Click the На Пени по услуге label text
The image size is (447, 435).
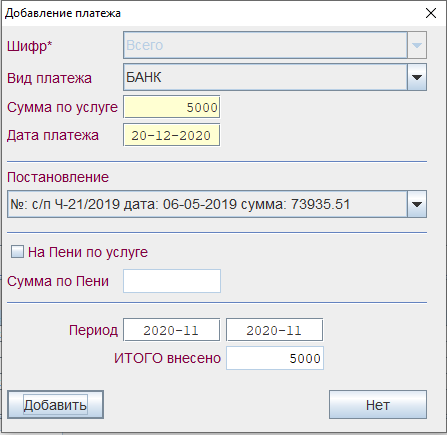tap(88, 252)
